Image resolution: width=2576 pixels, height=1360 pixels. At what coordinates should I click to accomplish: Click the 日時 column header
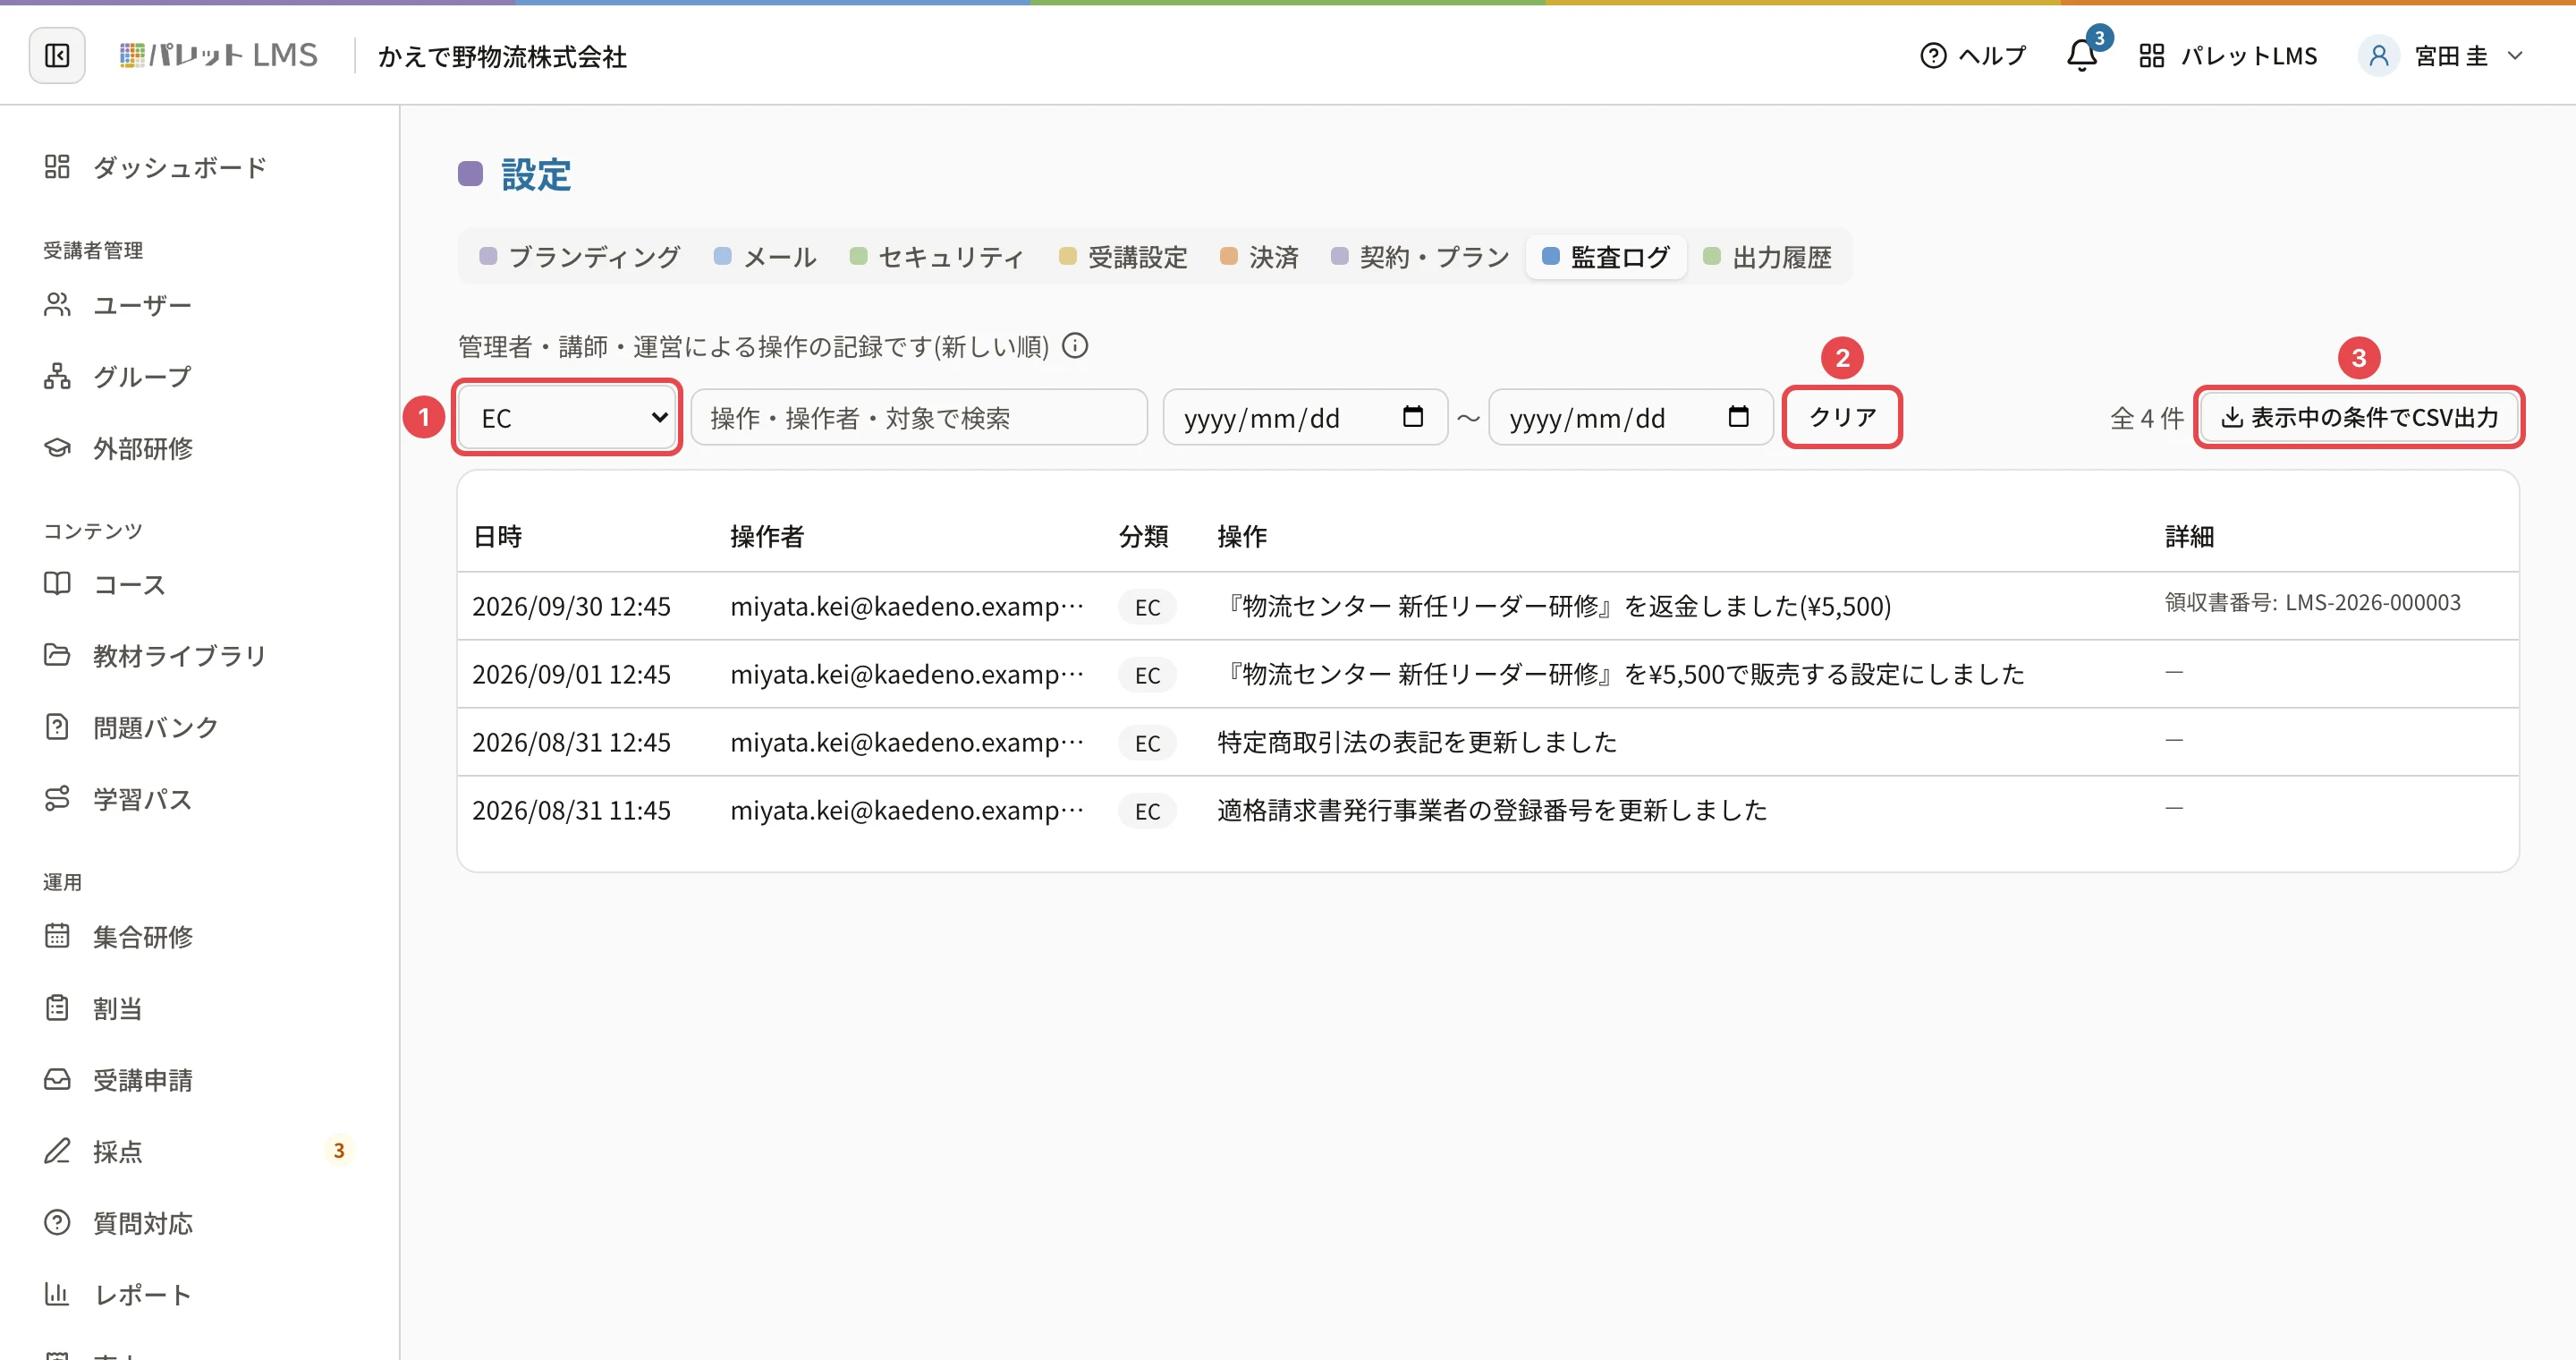pyautogui.click(x=497, y=537)
